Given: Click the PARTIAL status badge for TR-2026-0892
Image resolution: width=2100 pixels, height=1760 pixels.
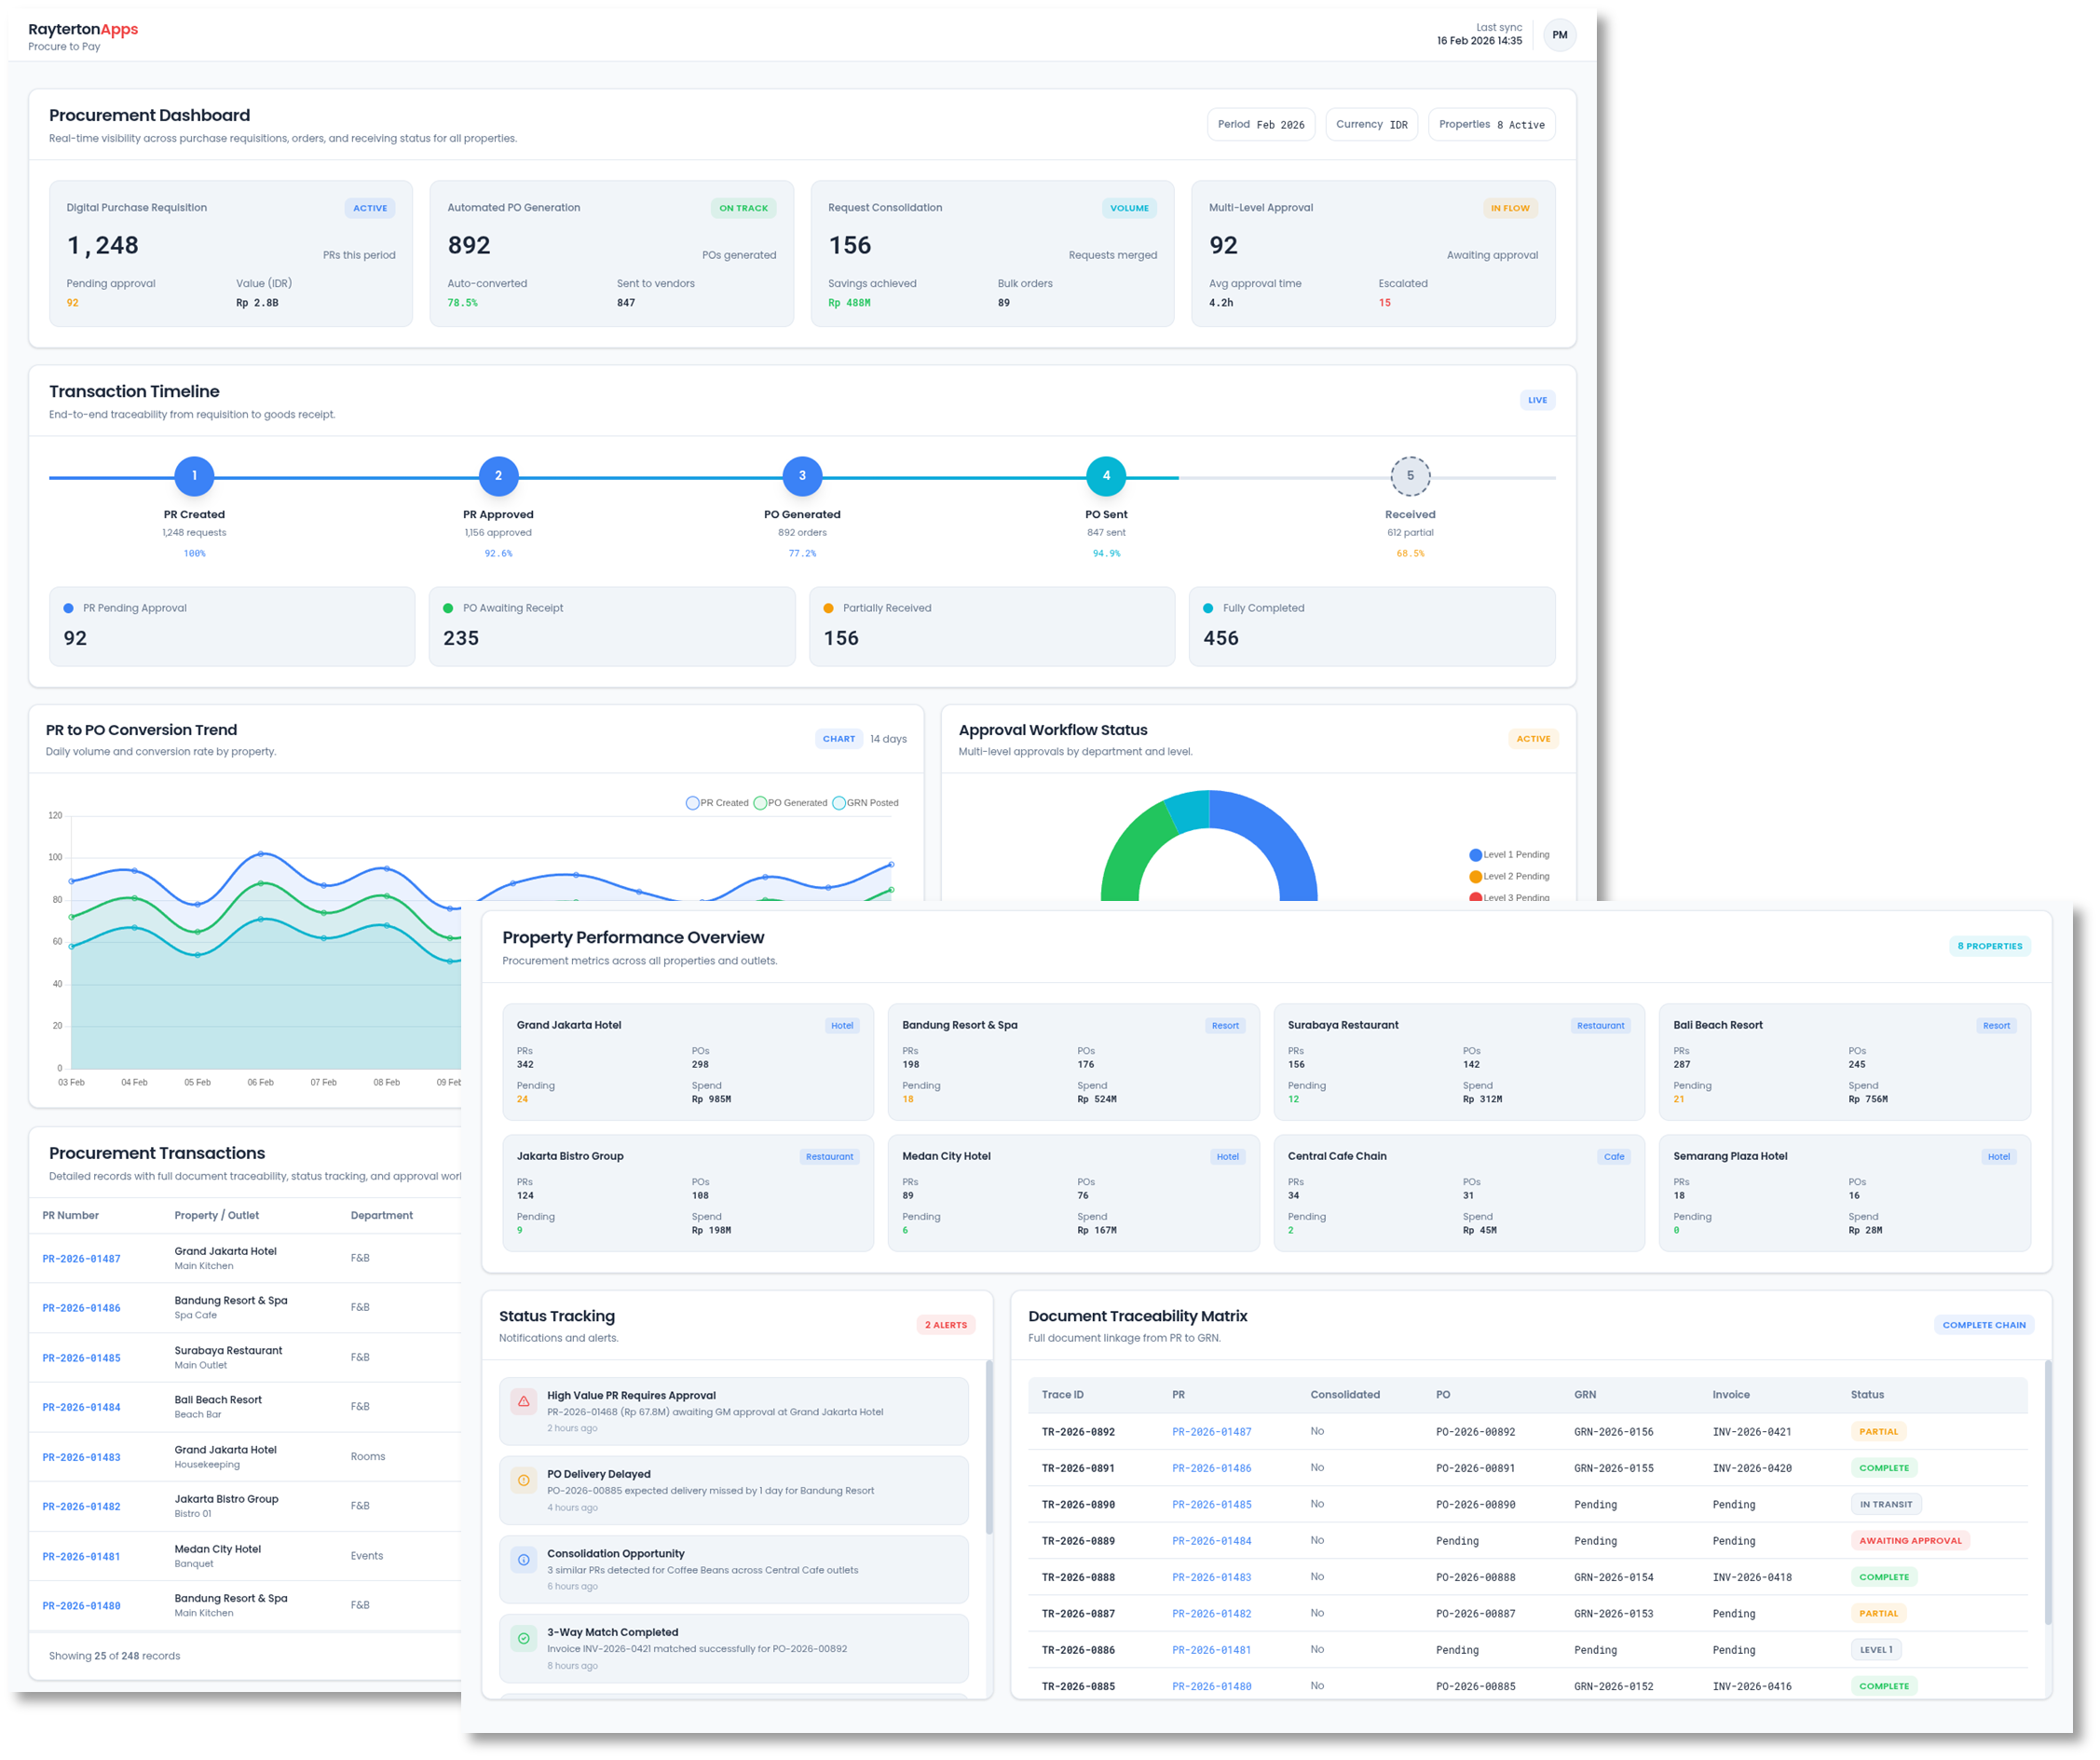Looking at the screenshot, I should pos(1878,1431).
